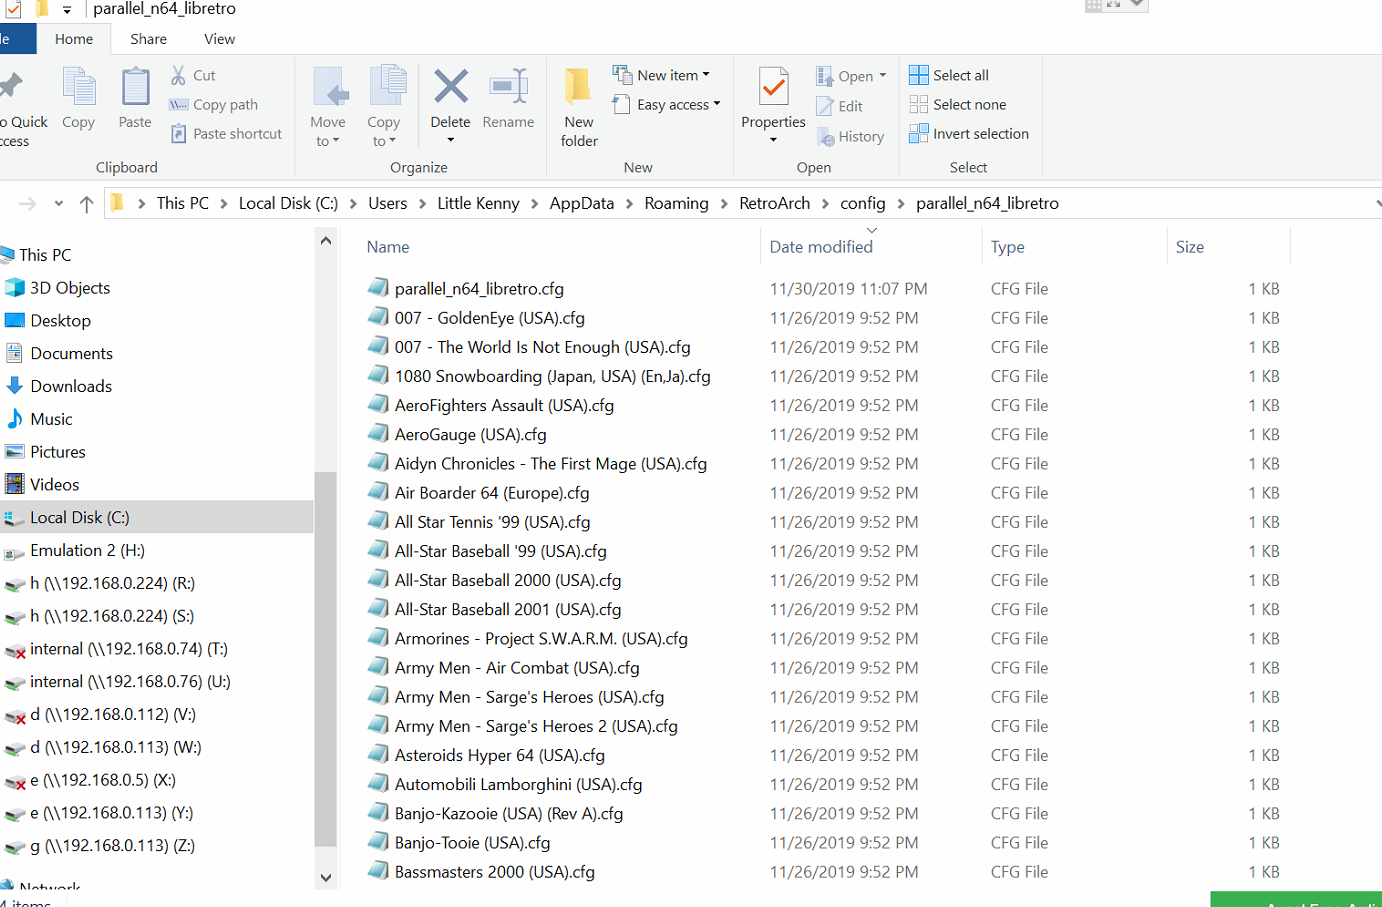Switch to View ribbon tab
Screen dimensions: 1382x907
click(x=220, y=39)
